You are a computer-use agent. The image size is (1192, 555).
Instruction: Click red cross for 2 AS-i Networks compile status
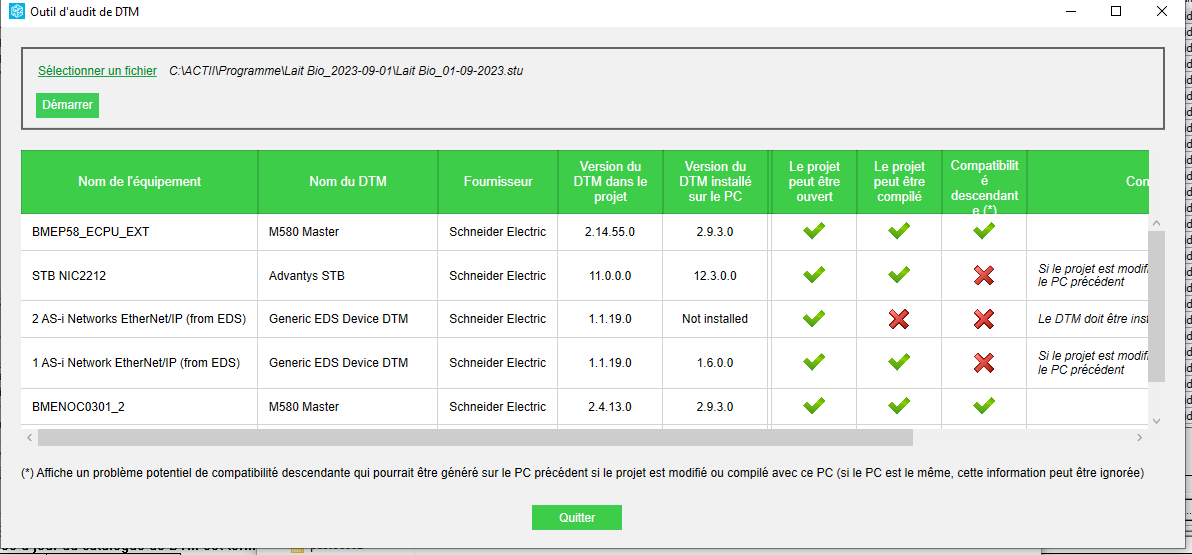[x=899, y=319]
